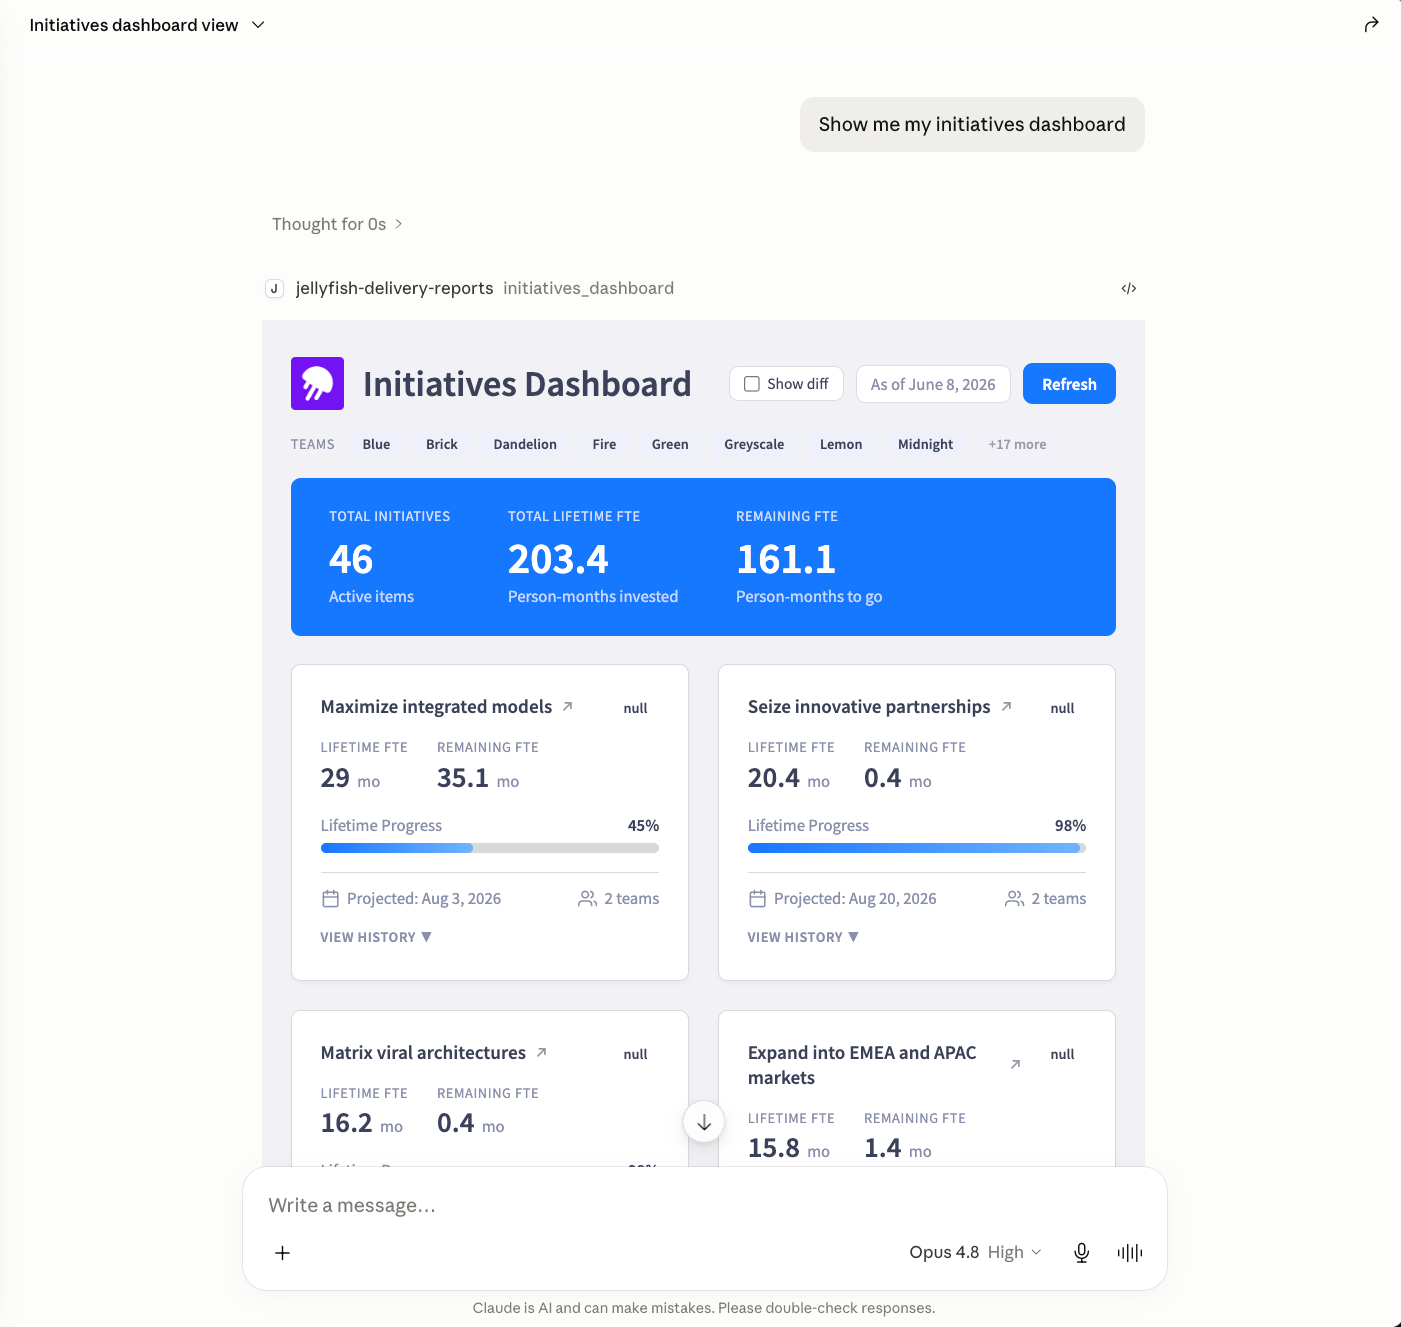The width and height of the screenshot is (1401, 1327).
Task: Click the jellyfish-delivery-reports tool label
Action: coord(394,288)
